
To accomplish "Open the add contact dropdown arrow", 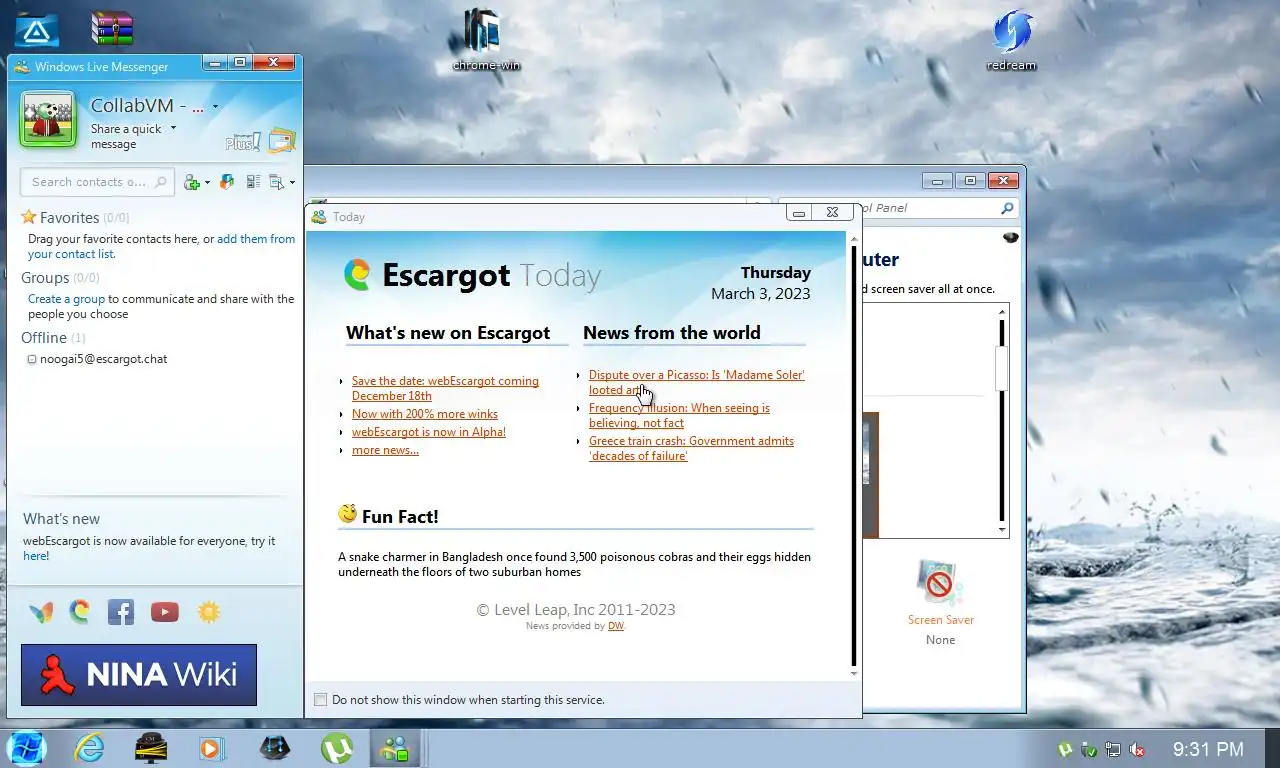I will coord(207,183).
